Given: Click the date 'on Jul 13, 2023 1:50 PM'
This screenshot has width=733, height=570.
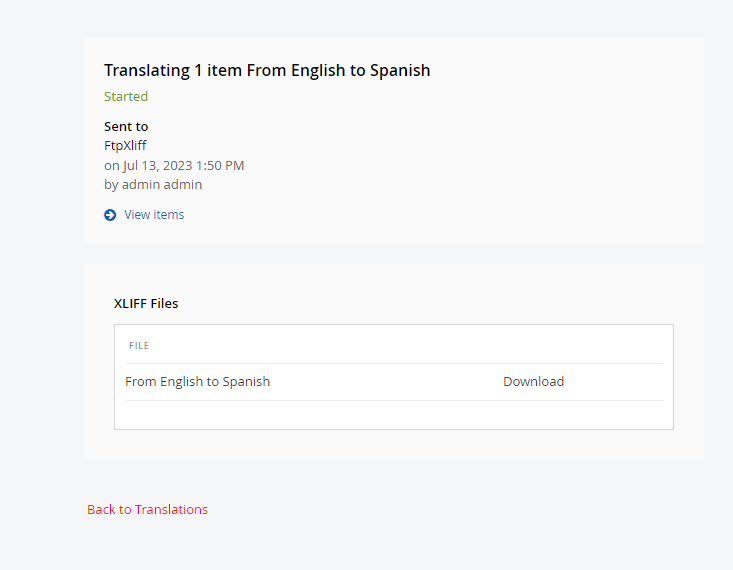Looking at the screenshot, I should coord(174,166).
